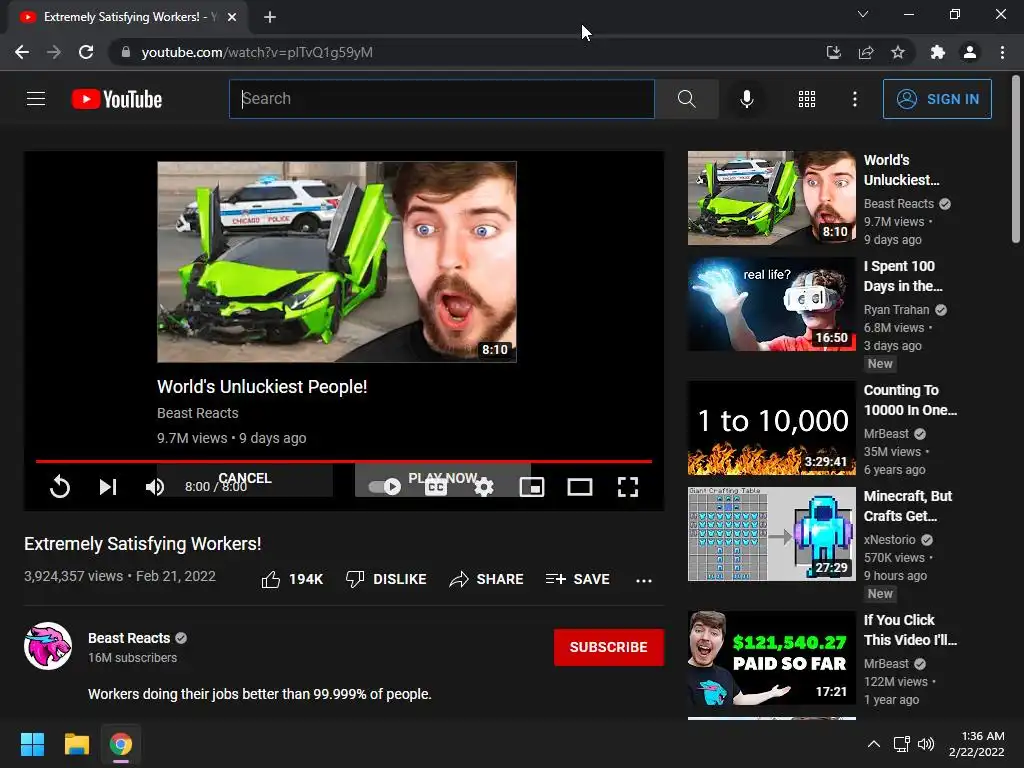1024x768 pixels.
Task: Cancel the upcoming autoplay video
Action: pyautogui.click(x=245, y=479)
